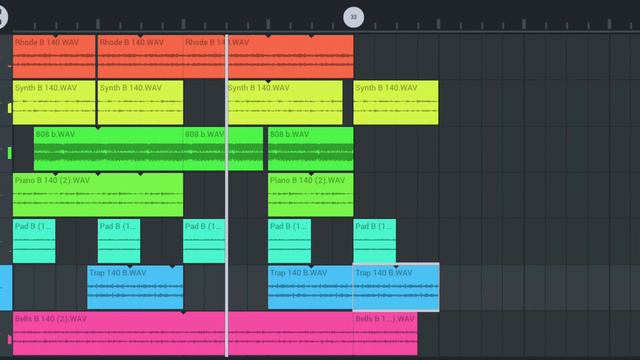Select the third Rhode B 140.WAV clip
This screenshot has width=640, height=360.
269,56
